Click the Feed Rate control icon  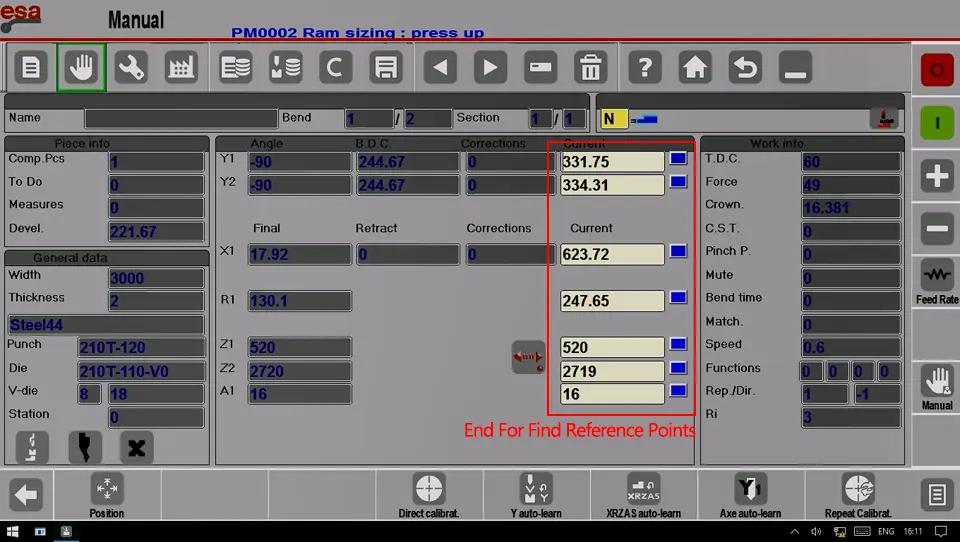point(937,282)
